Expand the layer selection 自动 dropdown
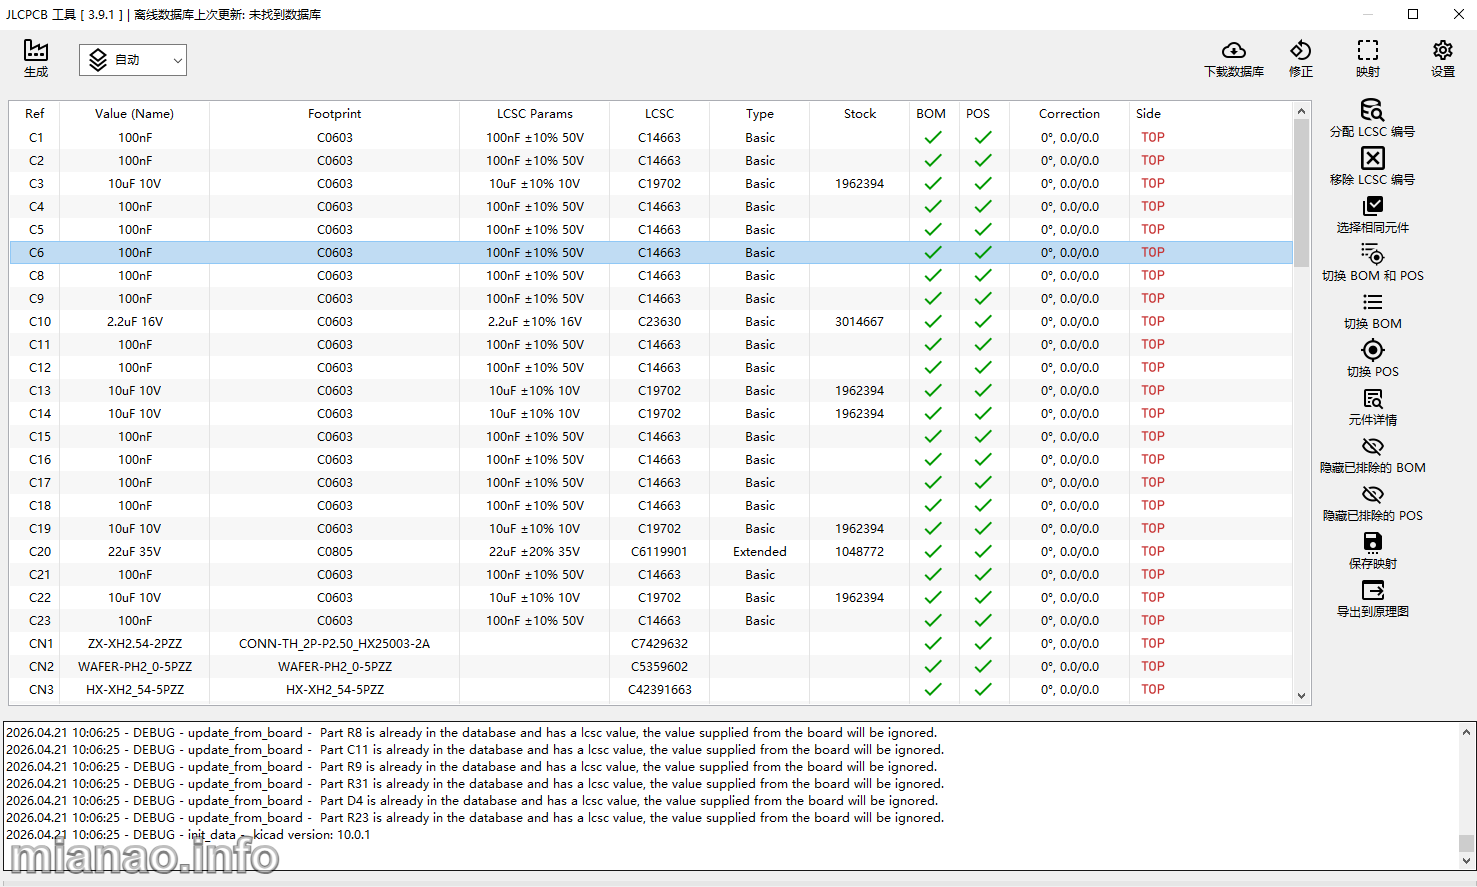The height and width of the screenshot is (887, 1477). pos(133,60)
